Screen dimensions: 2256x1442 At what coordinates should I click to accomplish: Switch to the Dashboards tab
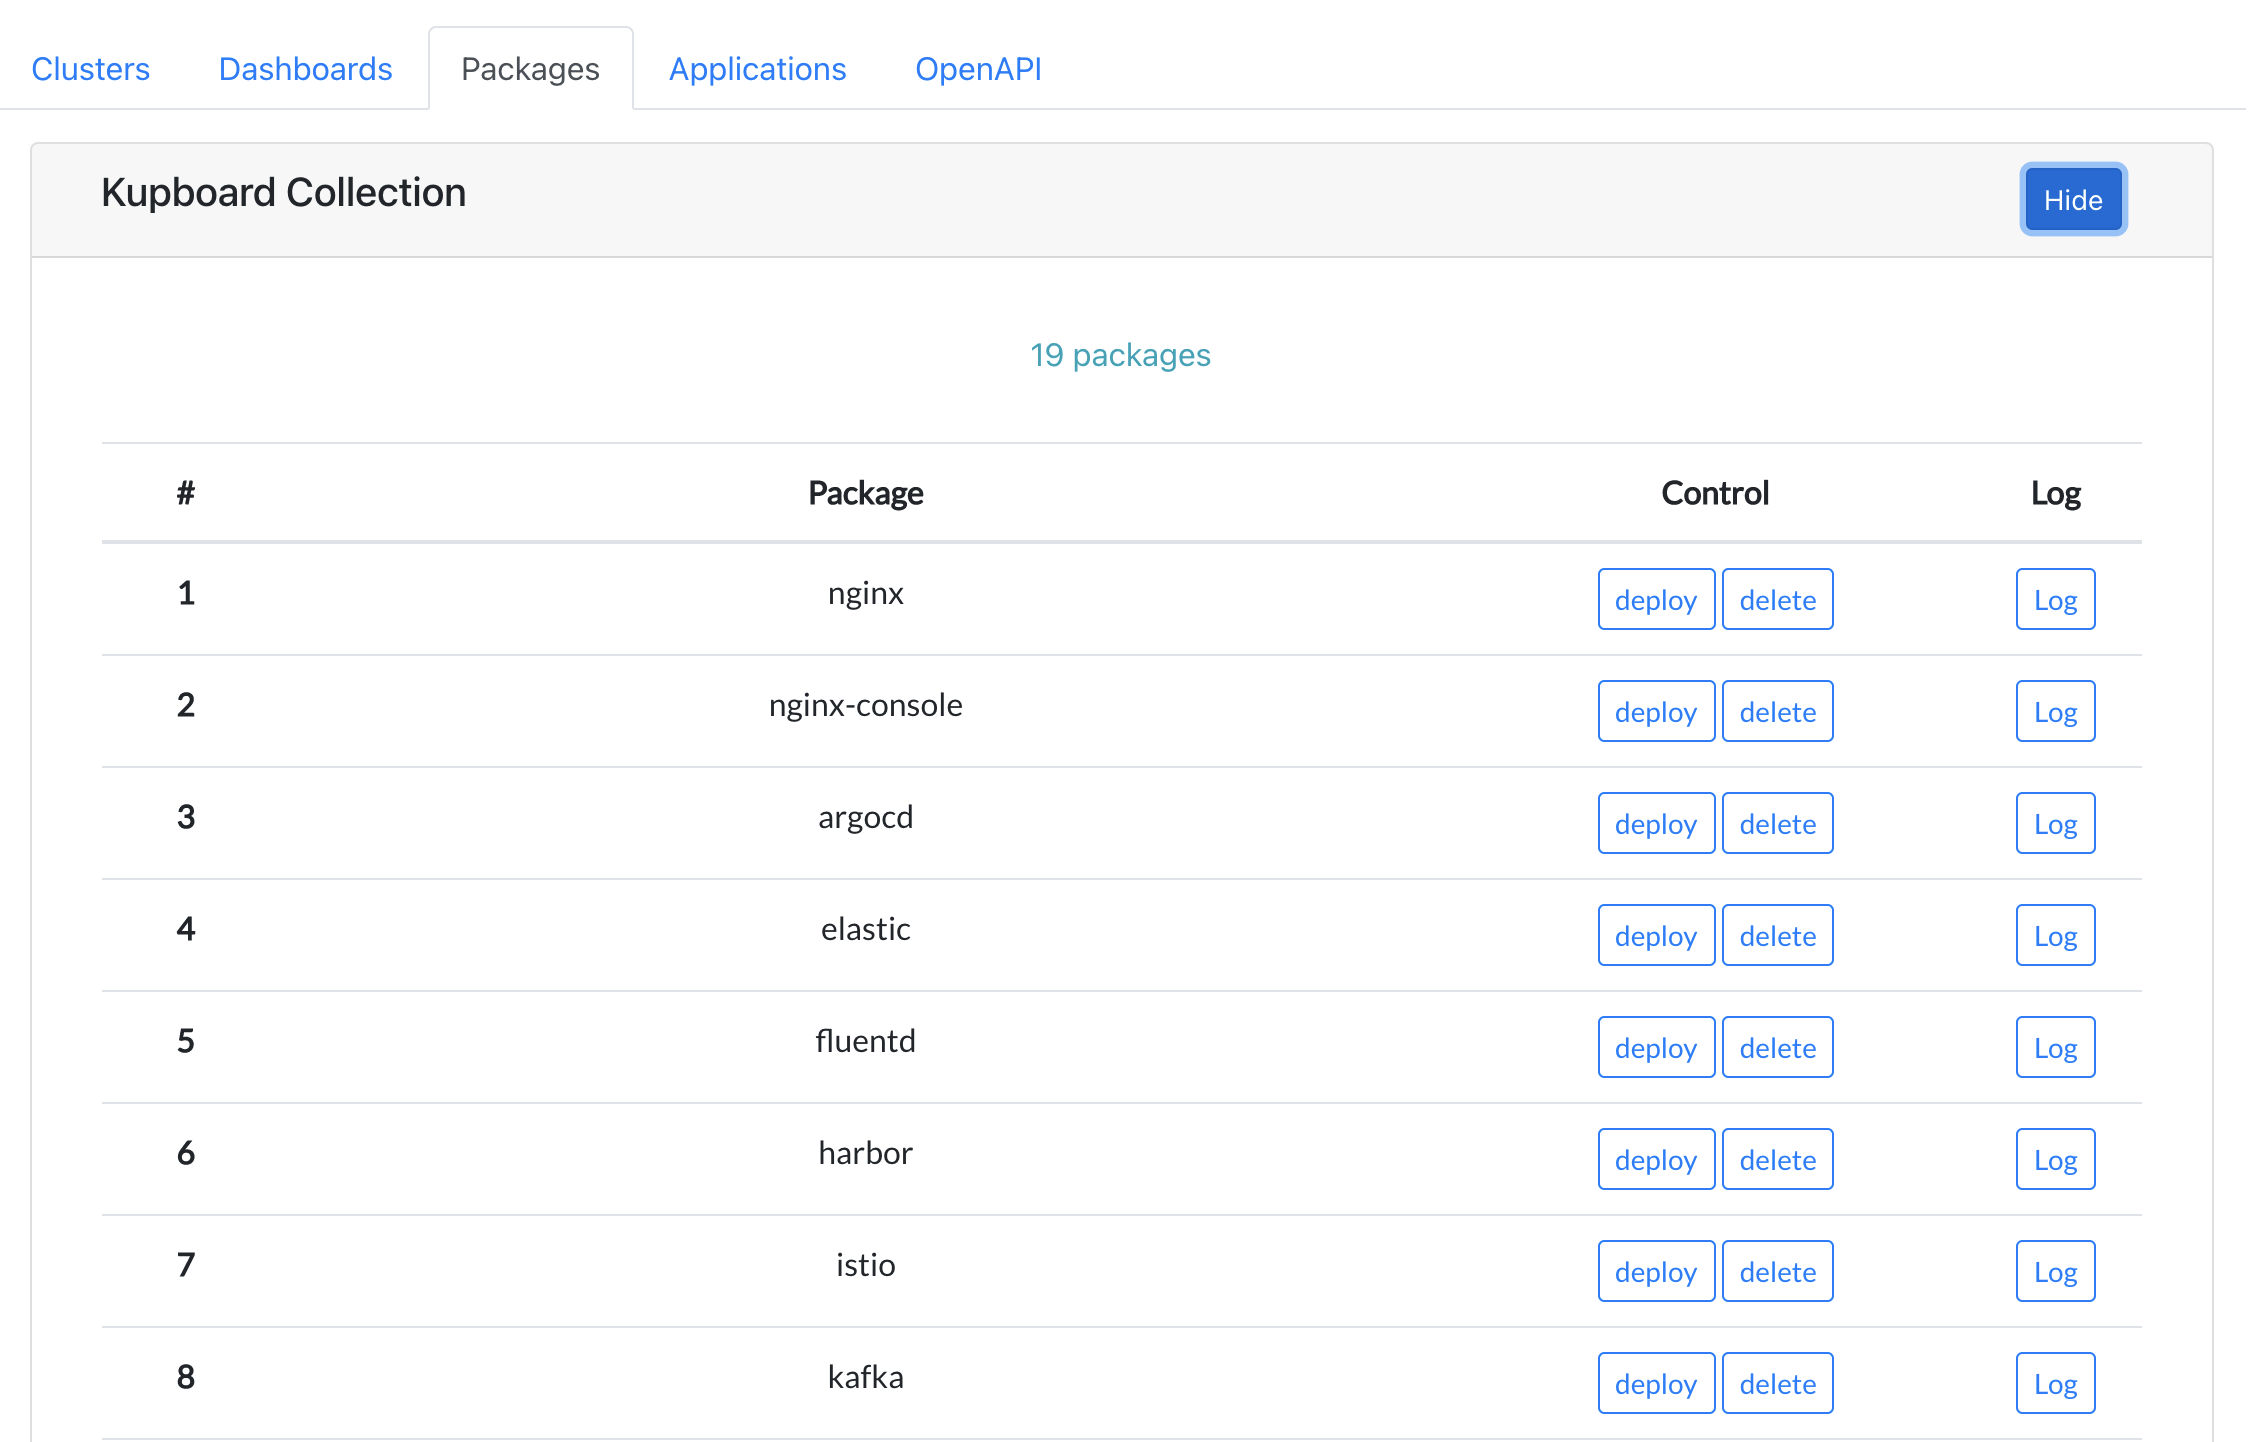pos(305,69)
